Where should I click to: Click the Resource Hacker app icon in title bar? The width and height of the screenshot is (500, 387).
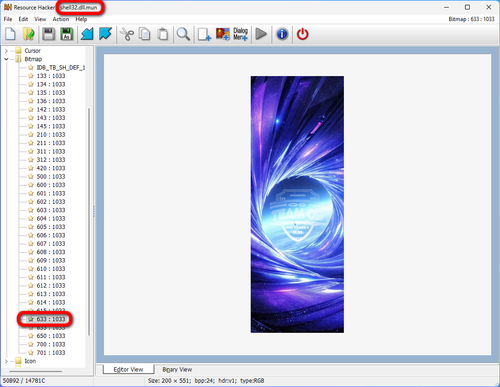(8, 7)
